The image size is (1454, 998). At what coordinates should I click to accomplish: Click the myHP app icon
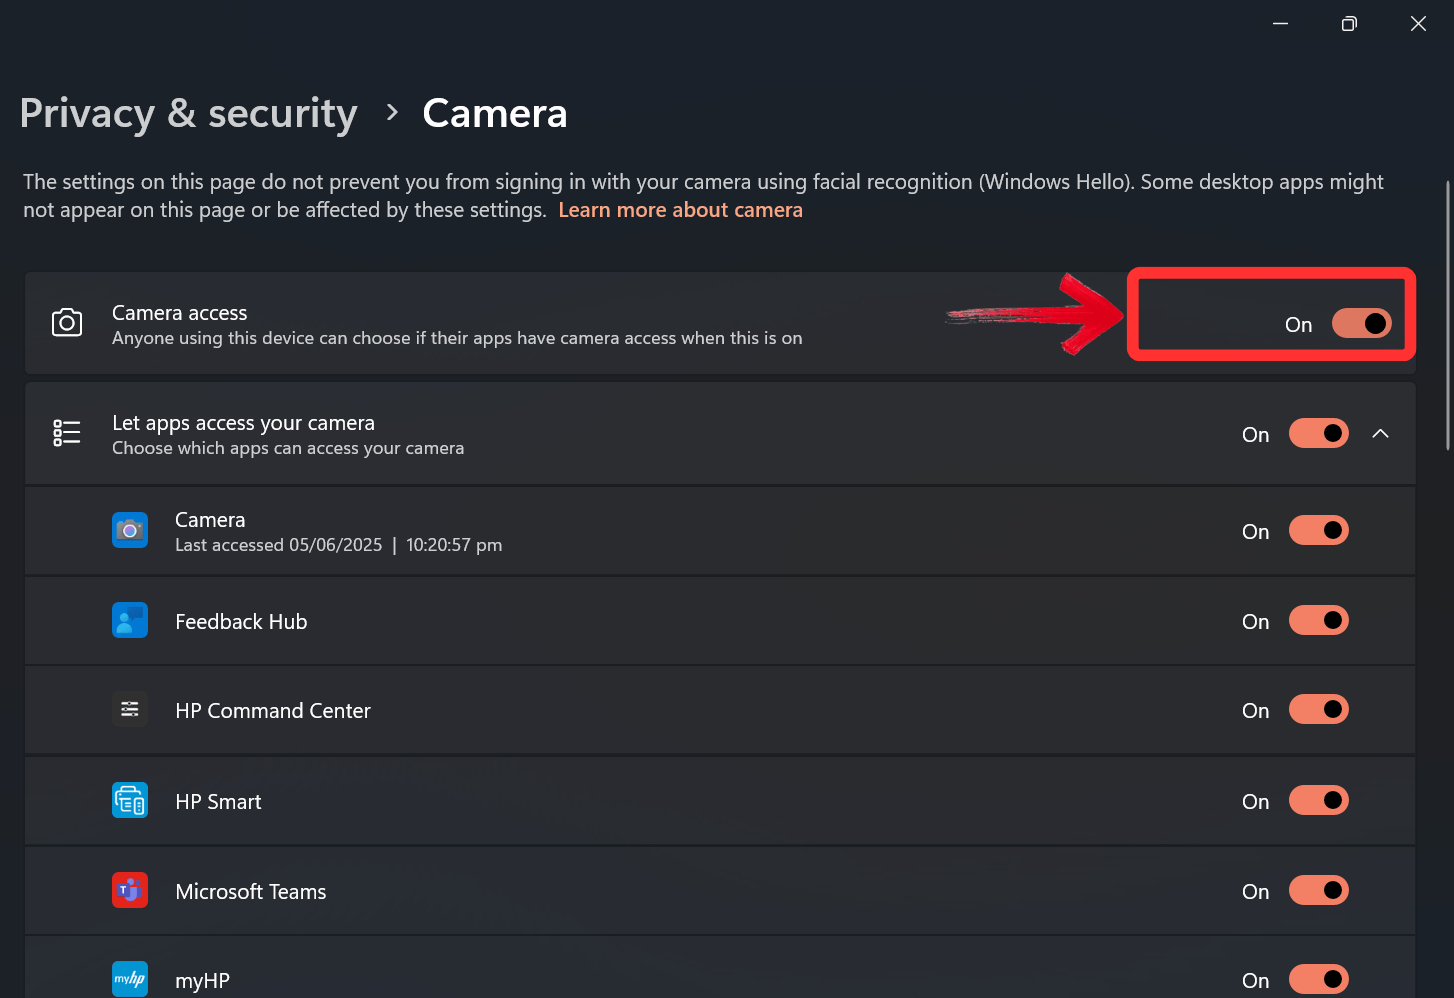129,978
